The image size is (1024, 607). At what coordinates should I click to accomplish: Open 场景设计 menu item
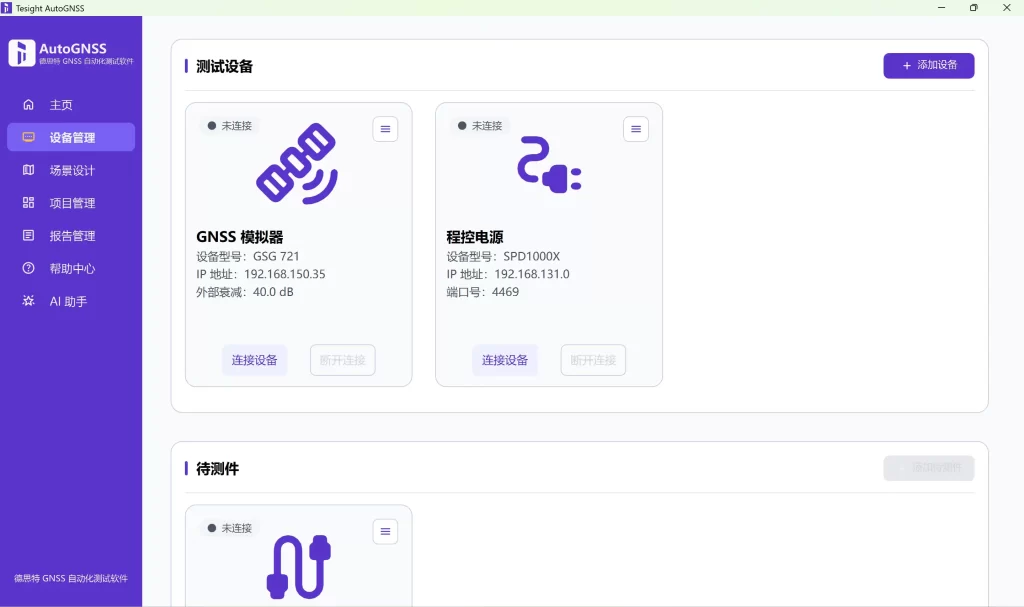71,170
